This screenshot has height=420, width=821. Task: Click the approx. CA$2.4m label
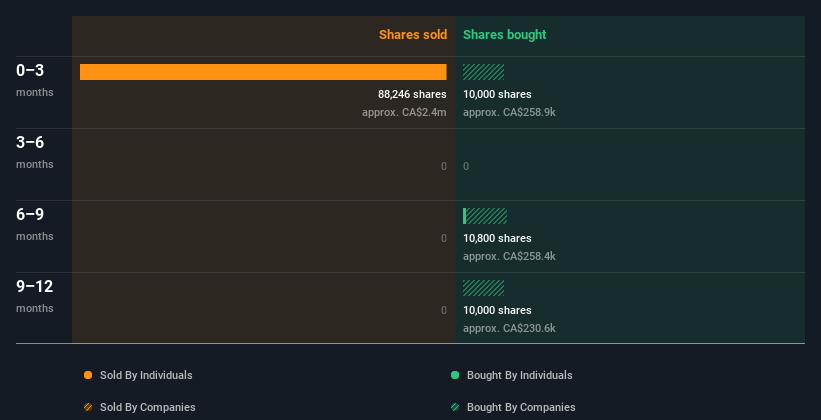(x=404, y=113)
